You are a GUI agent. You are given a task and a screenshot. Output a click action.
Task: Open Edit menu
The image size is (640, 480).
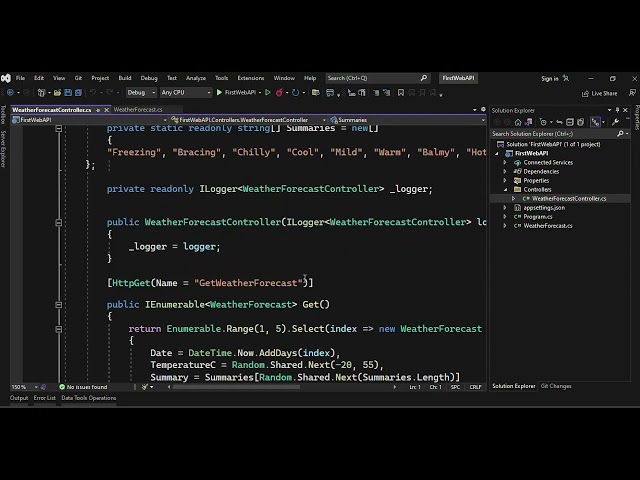[39, 78]
